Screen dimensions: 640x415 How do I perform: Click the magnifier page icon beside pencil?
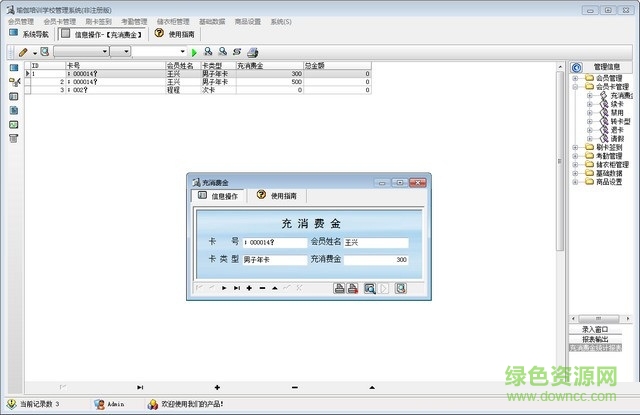44,52
